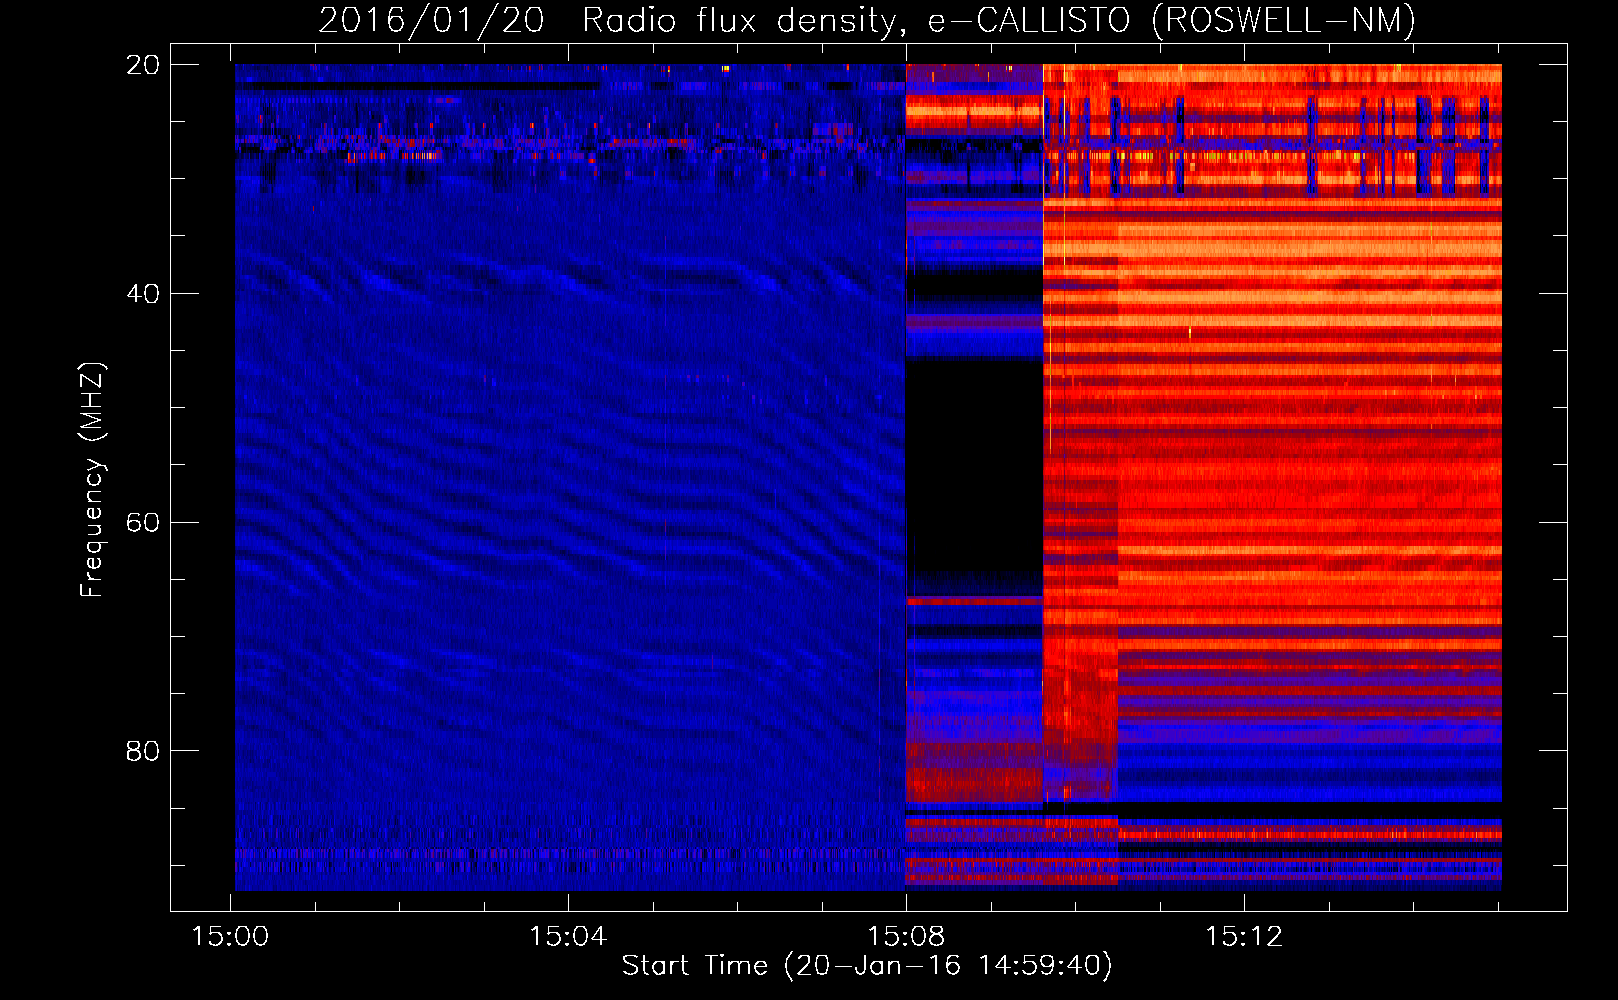Click the '15:12' time tick label
This screenshot has height=1000, width=1618.
[x=1244, y=937]
